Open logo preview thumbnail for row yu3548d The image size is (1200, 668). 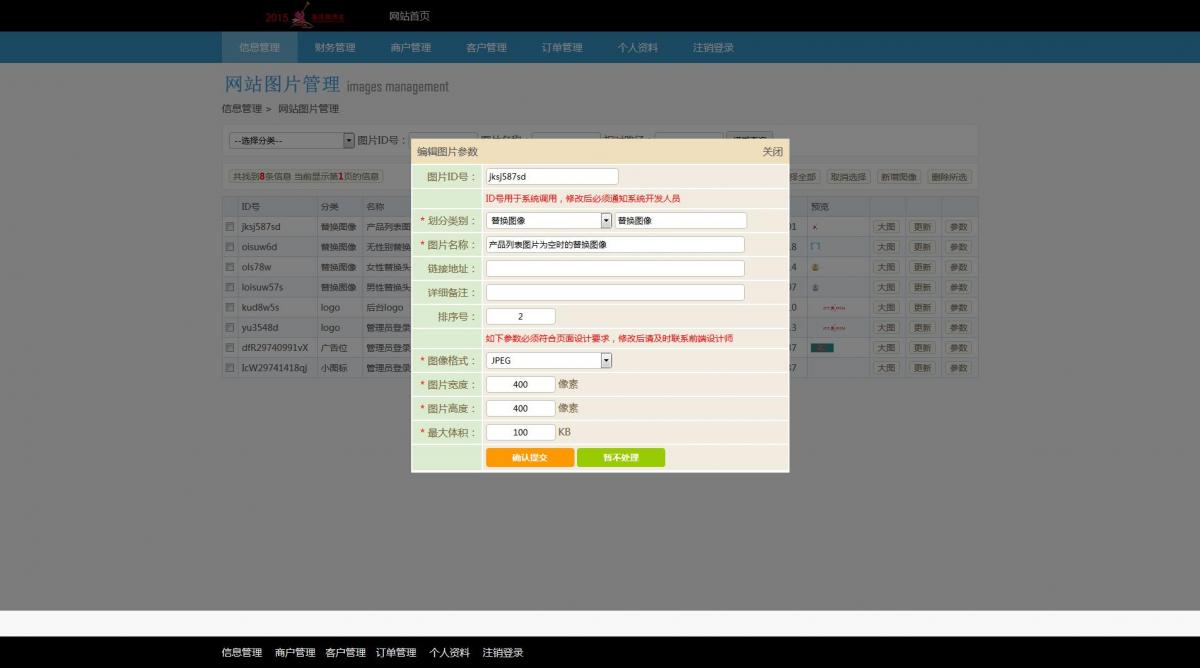click(834, 328)
